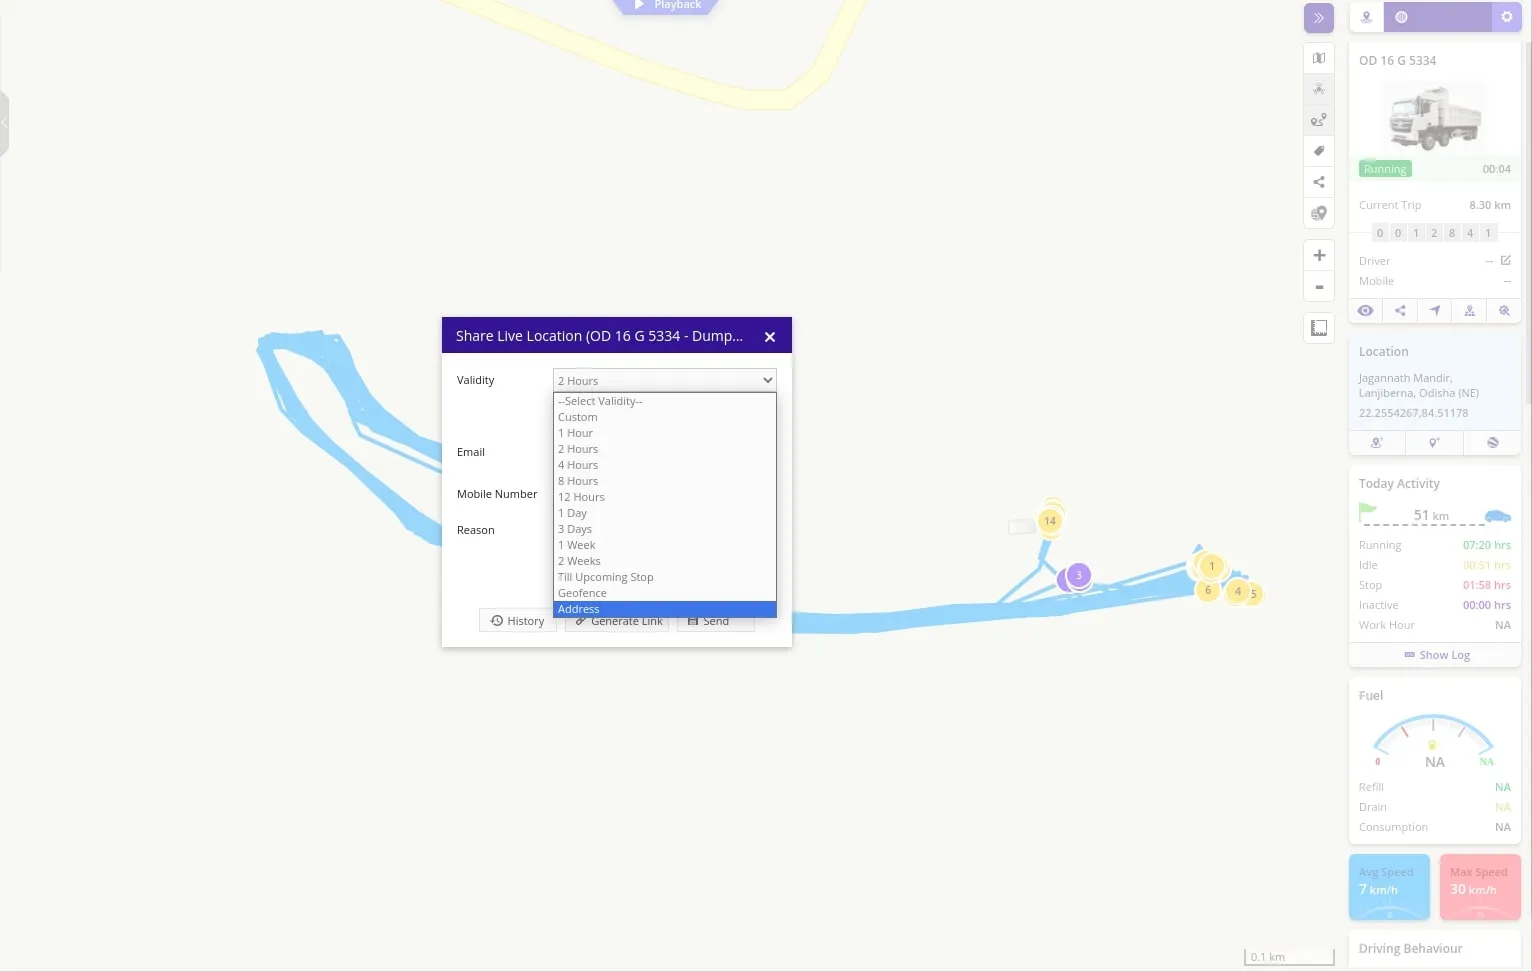Image resolution: width=1532 pixels, height=972 pixels.
Task: Pick the 1 Week validity option
Action: pyautogui.click(x=577, y=545)
